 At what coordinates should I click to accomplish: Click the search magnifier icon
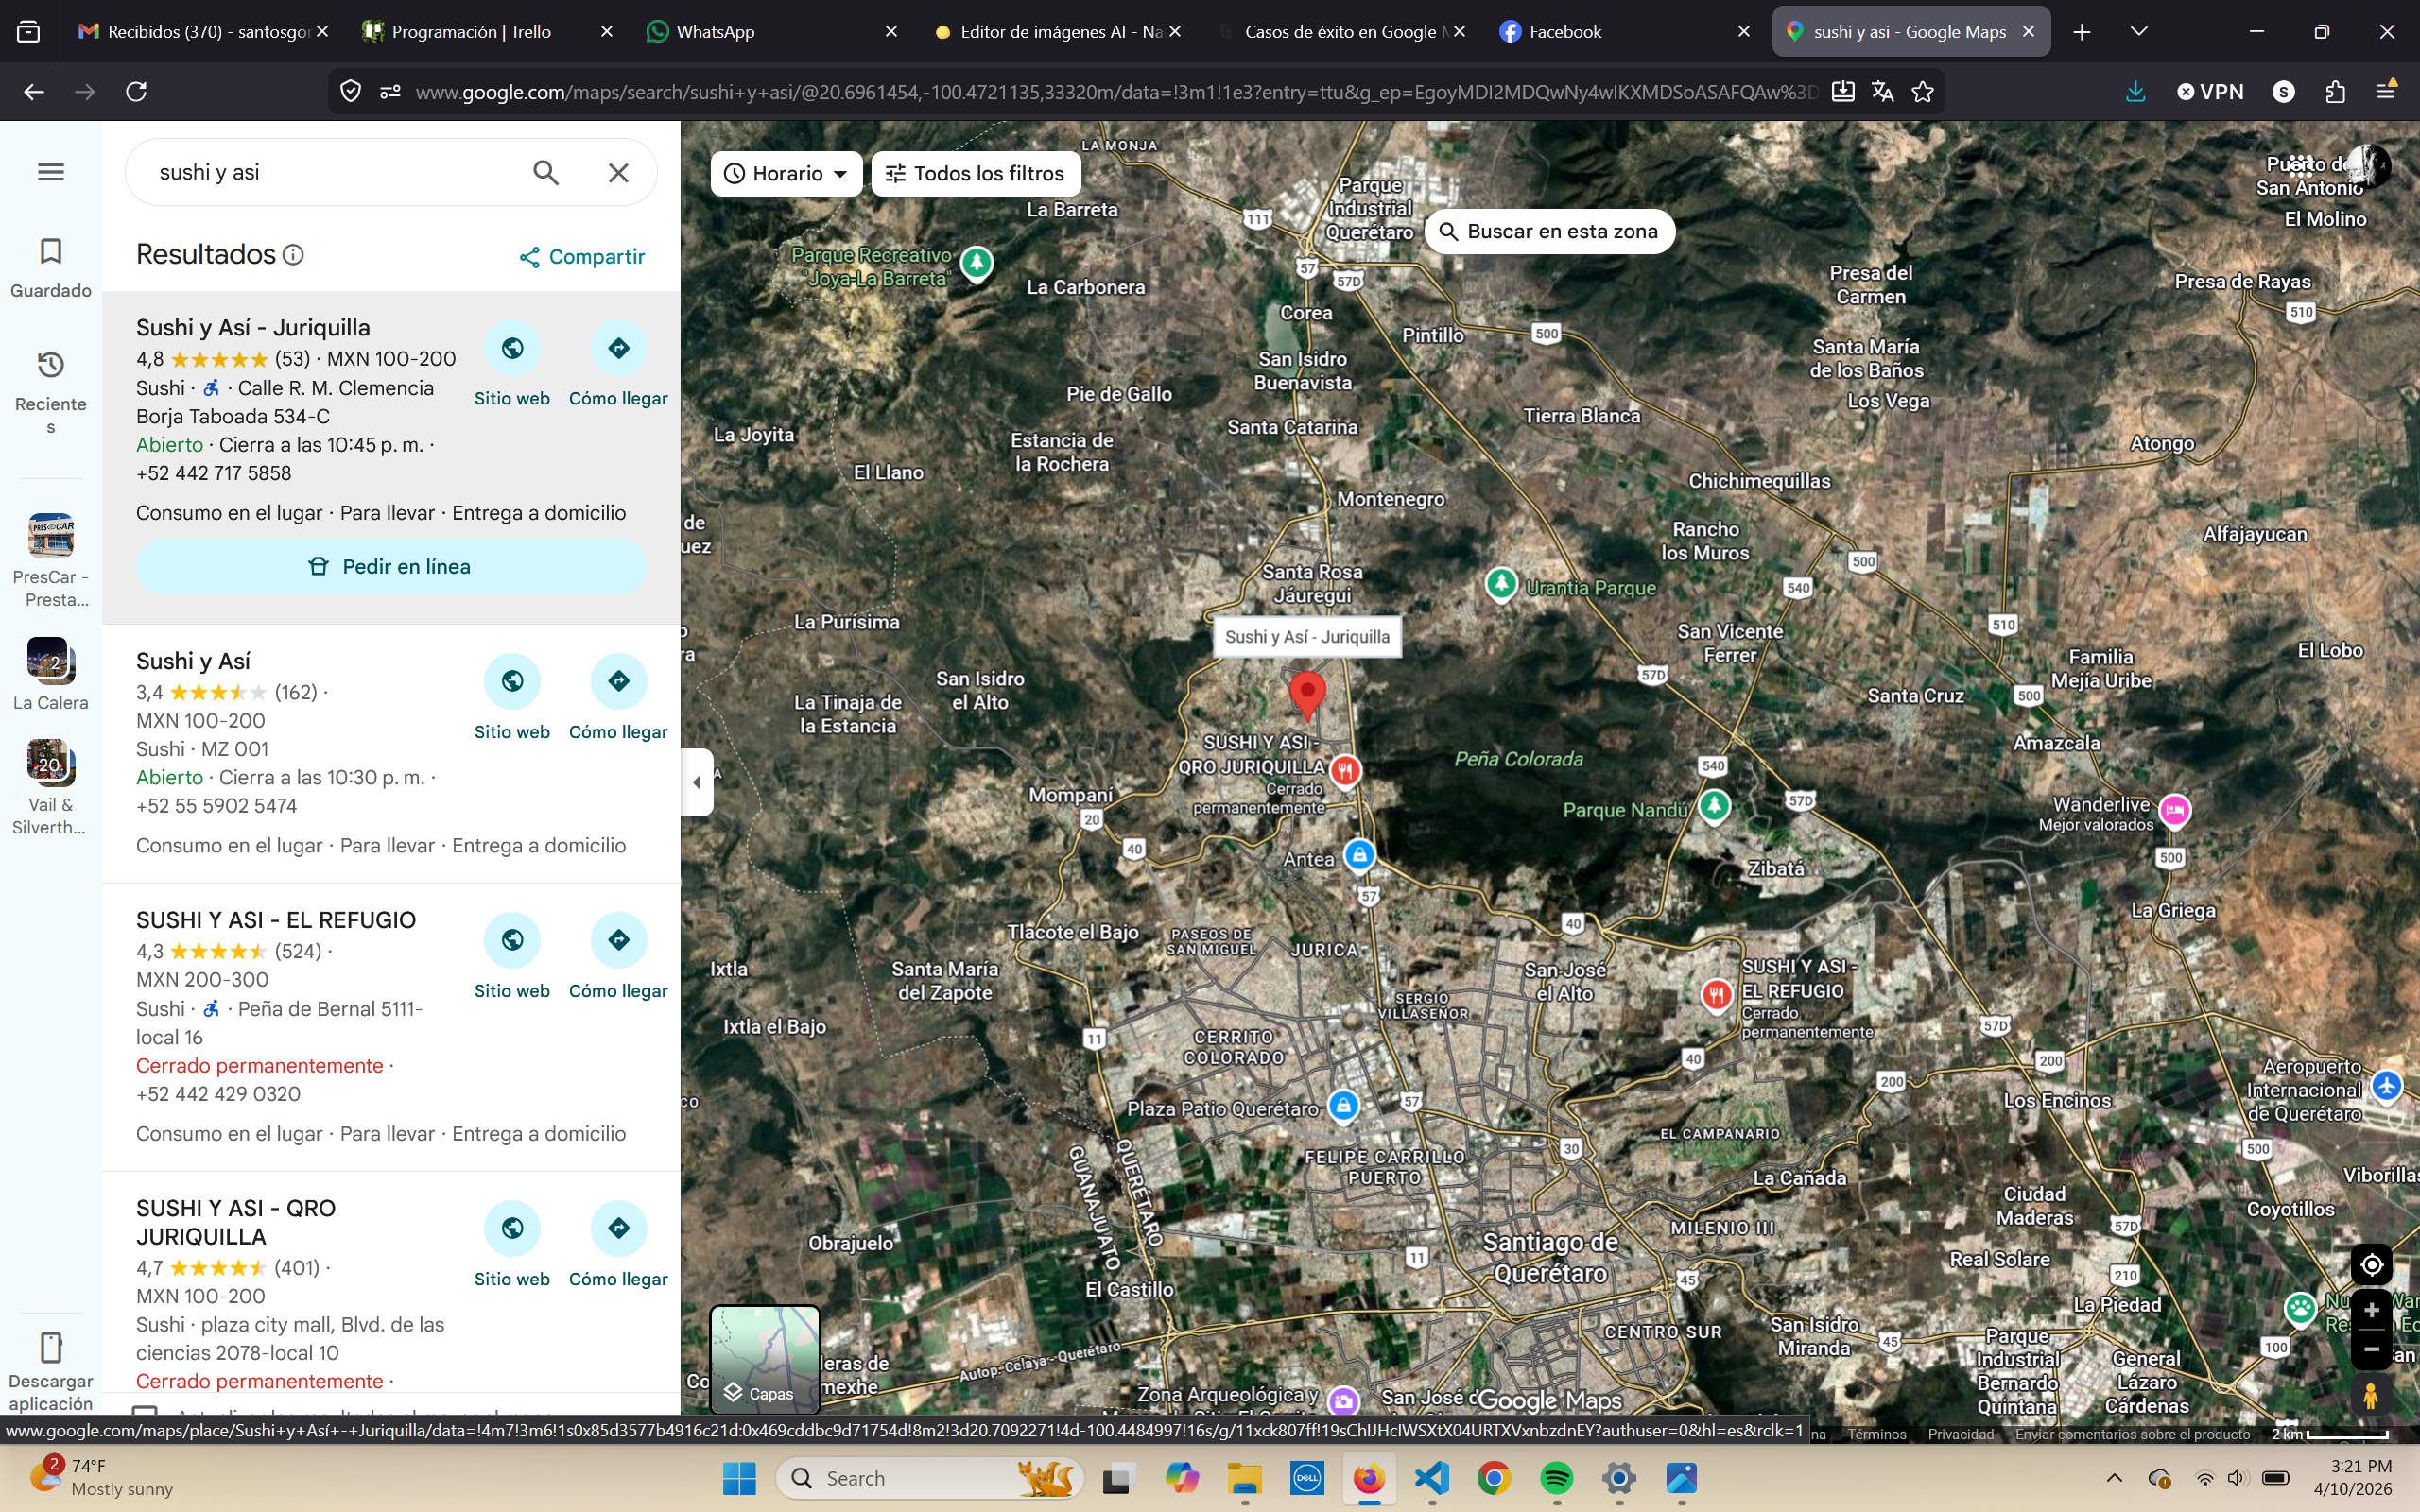[545, 171]
